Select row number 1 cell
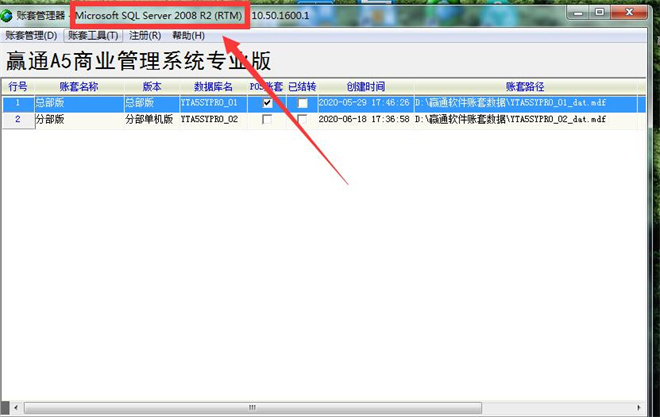 (x=18, y=103)
